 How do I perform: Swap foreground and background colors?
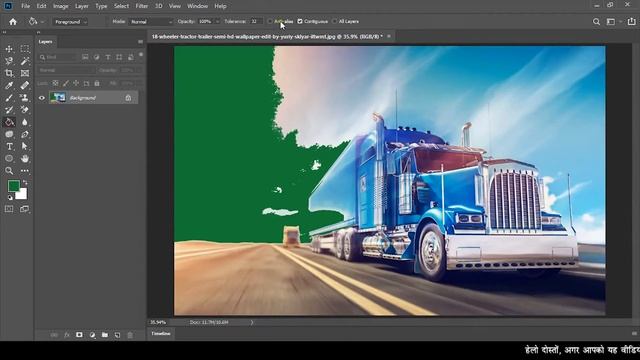pos(25,182)
